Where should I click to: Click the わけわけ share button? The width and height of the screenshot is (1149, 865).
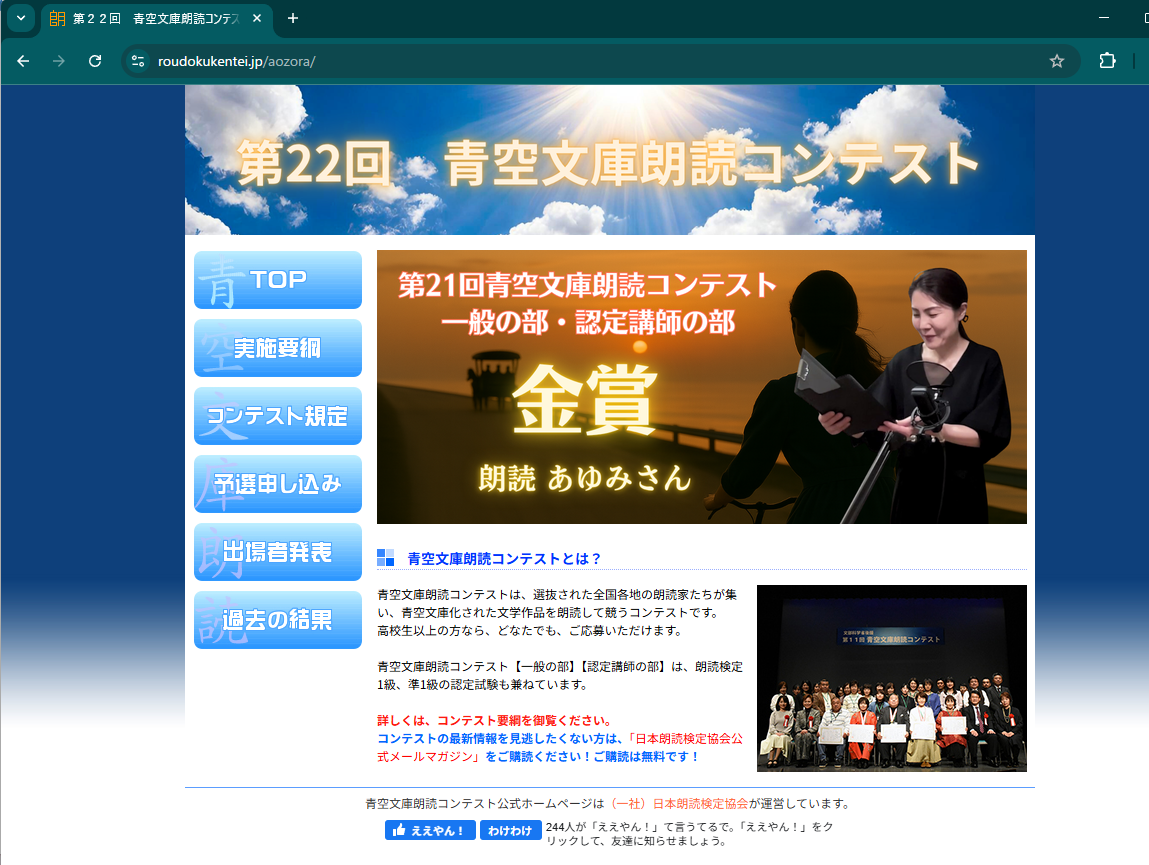coord(511,830)
